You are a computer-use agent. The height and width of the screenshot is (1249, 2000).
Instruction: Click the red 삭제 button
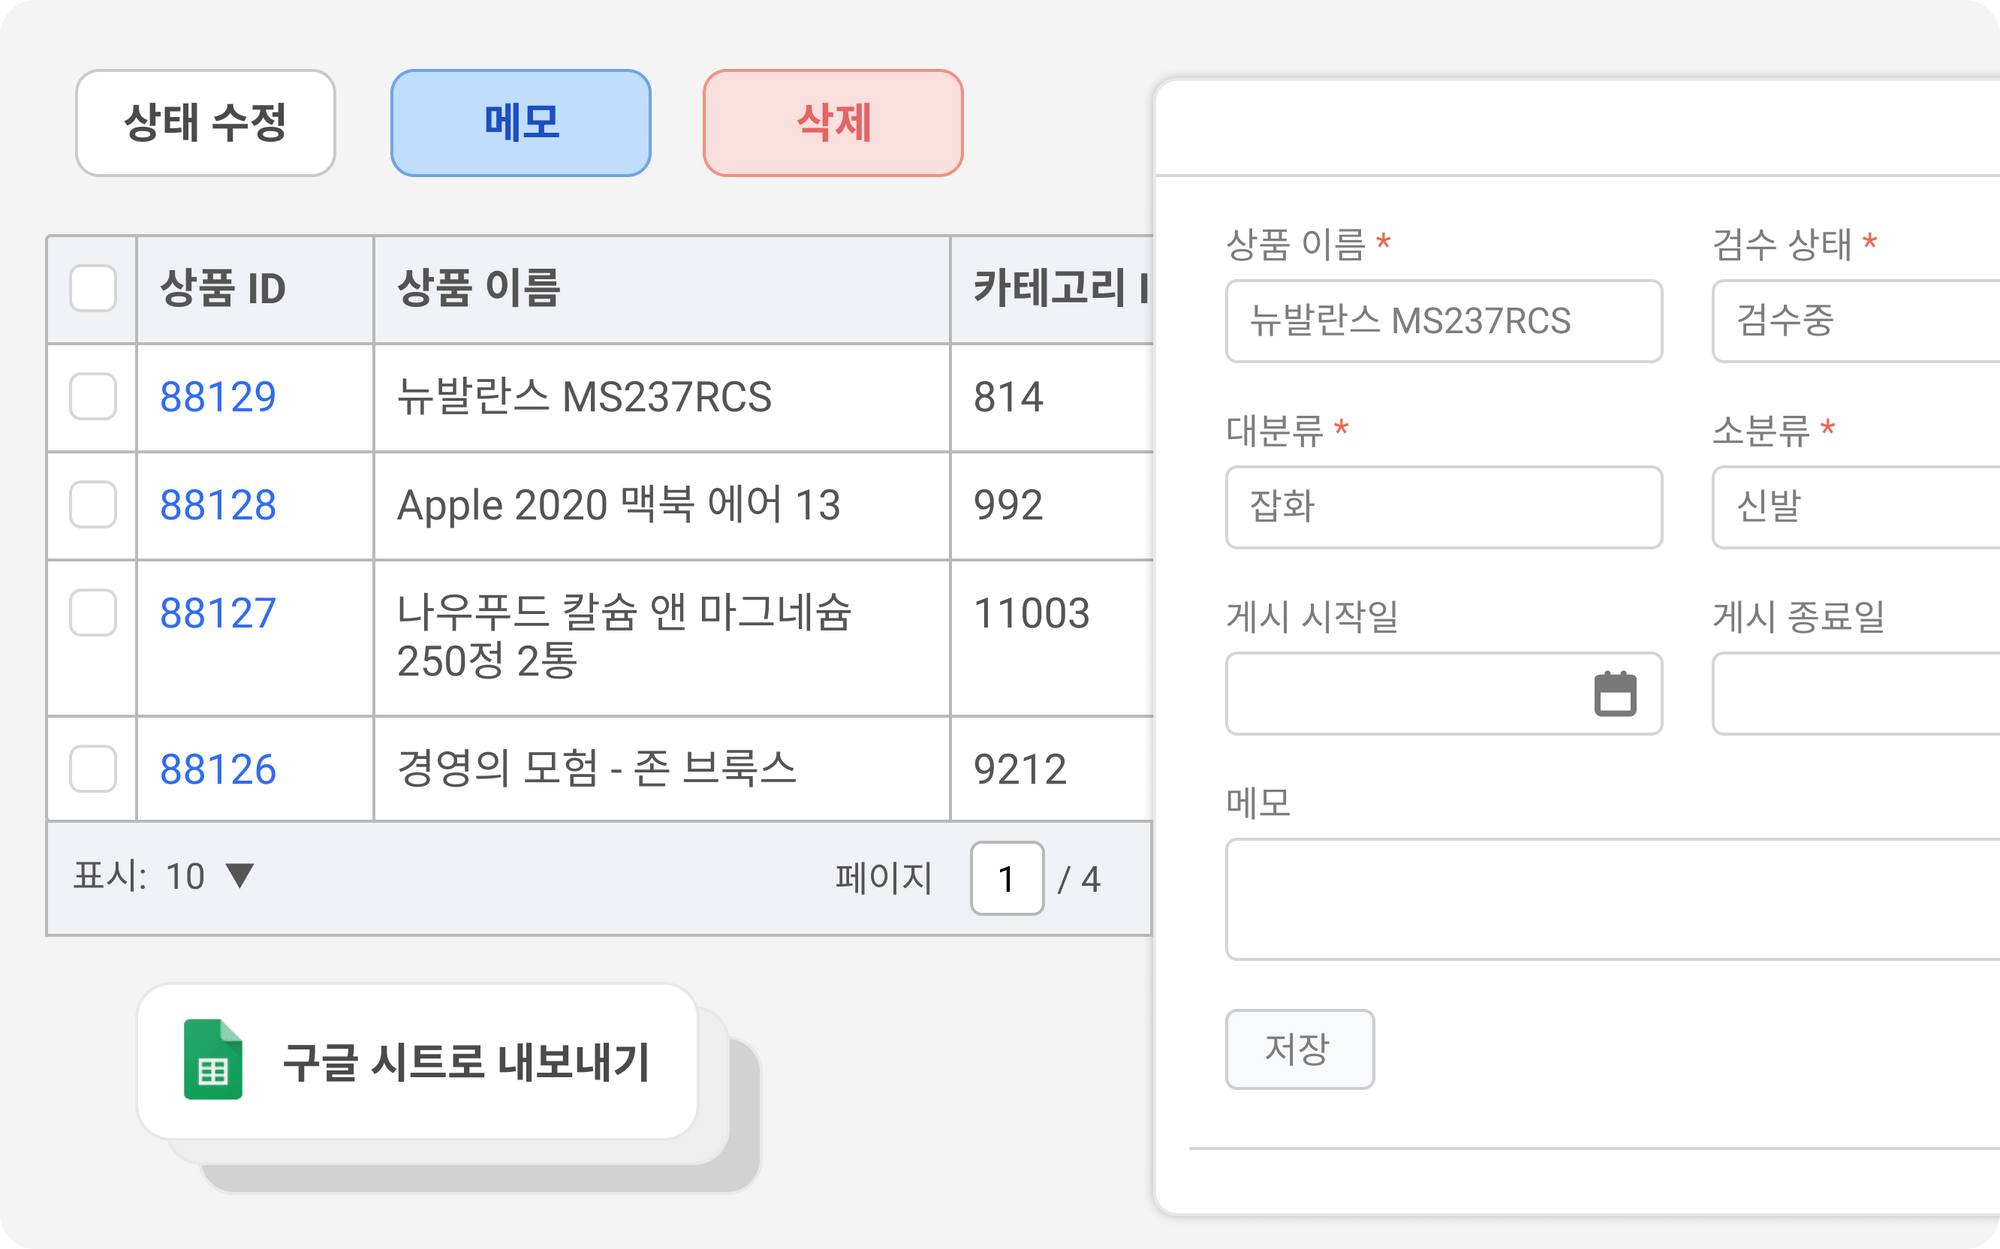coord(833,123)
